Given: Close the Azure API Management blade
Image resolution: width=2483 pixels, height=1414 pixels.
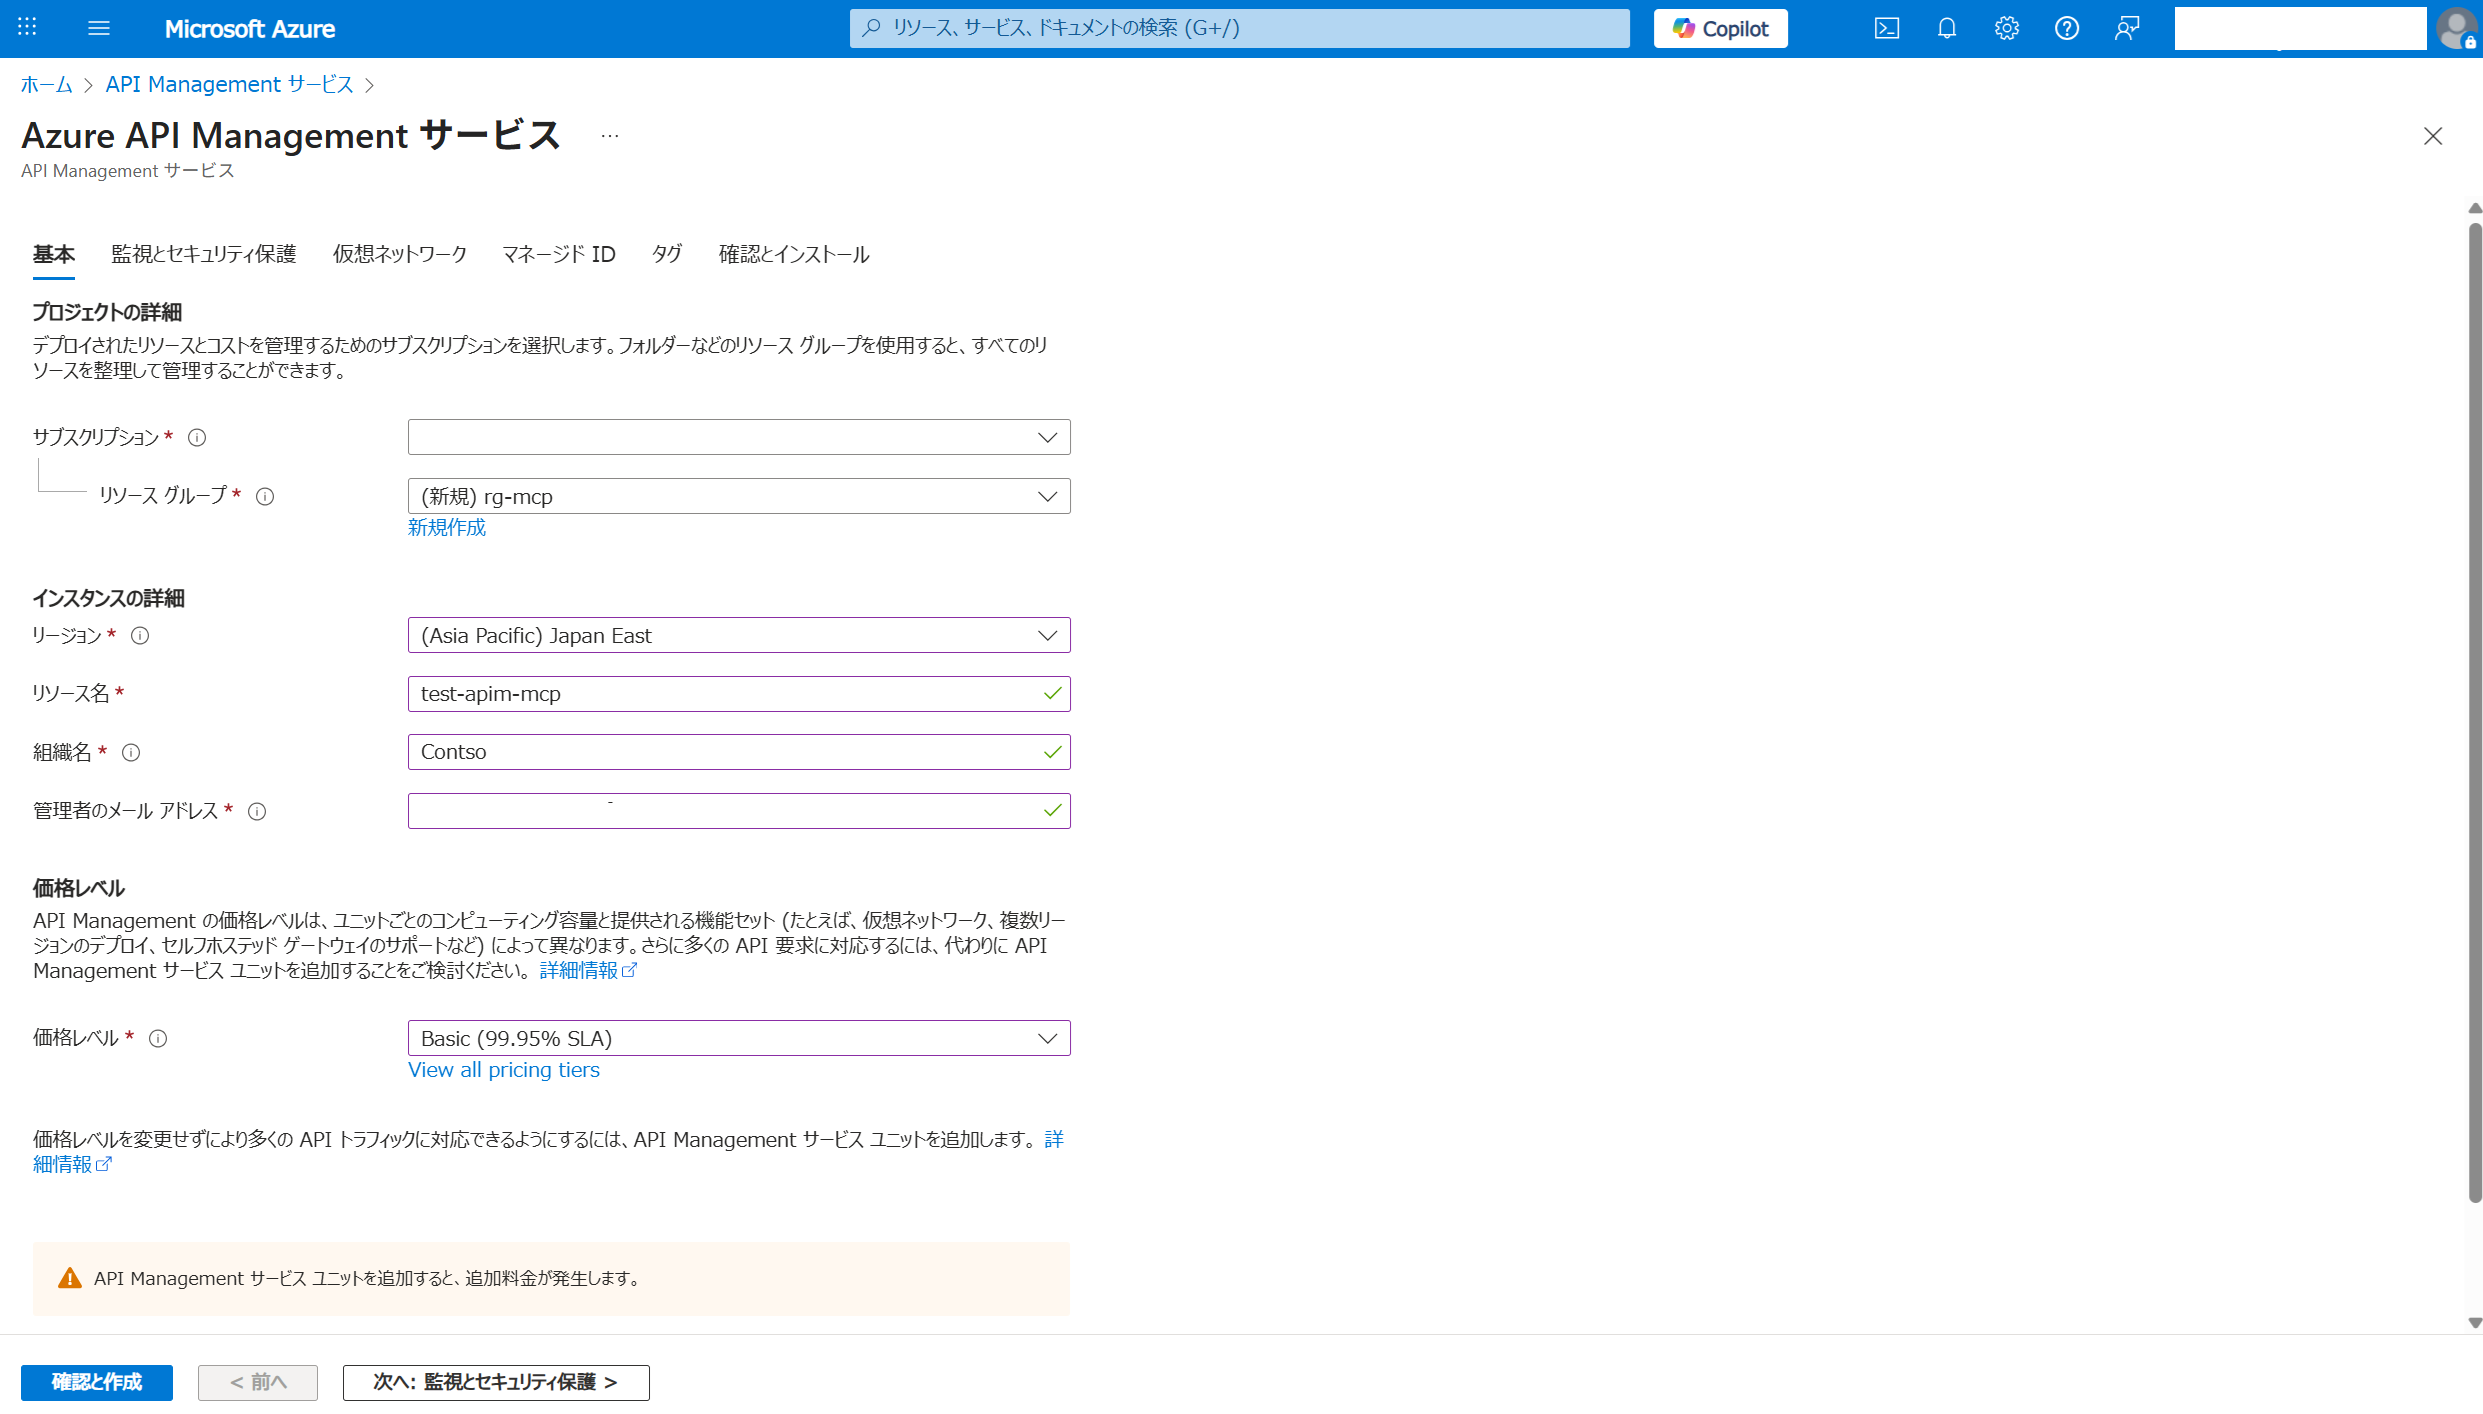Looking at the screenshot, I should (2433, 136).
